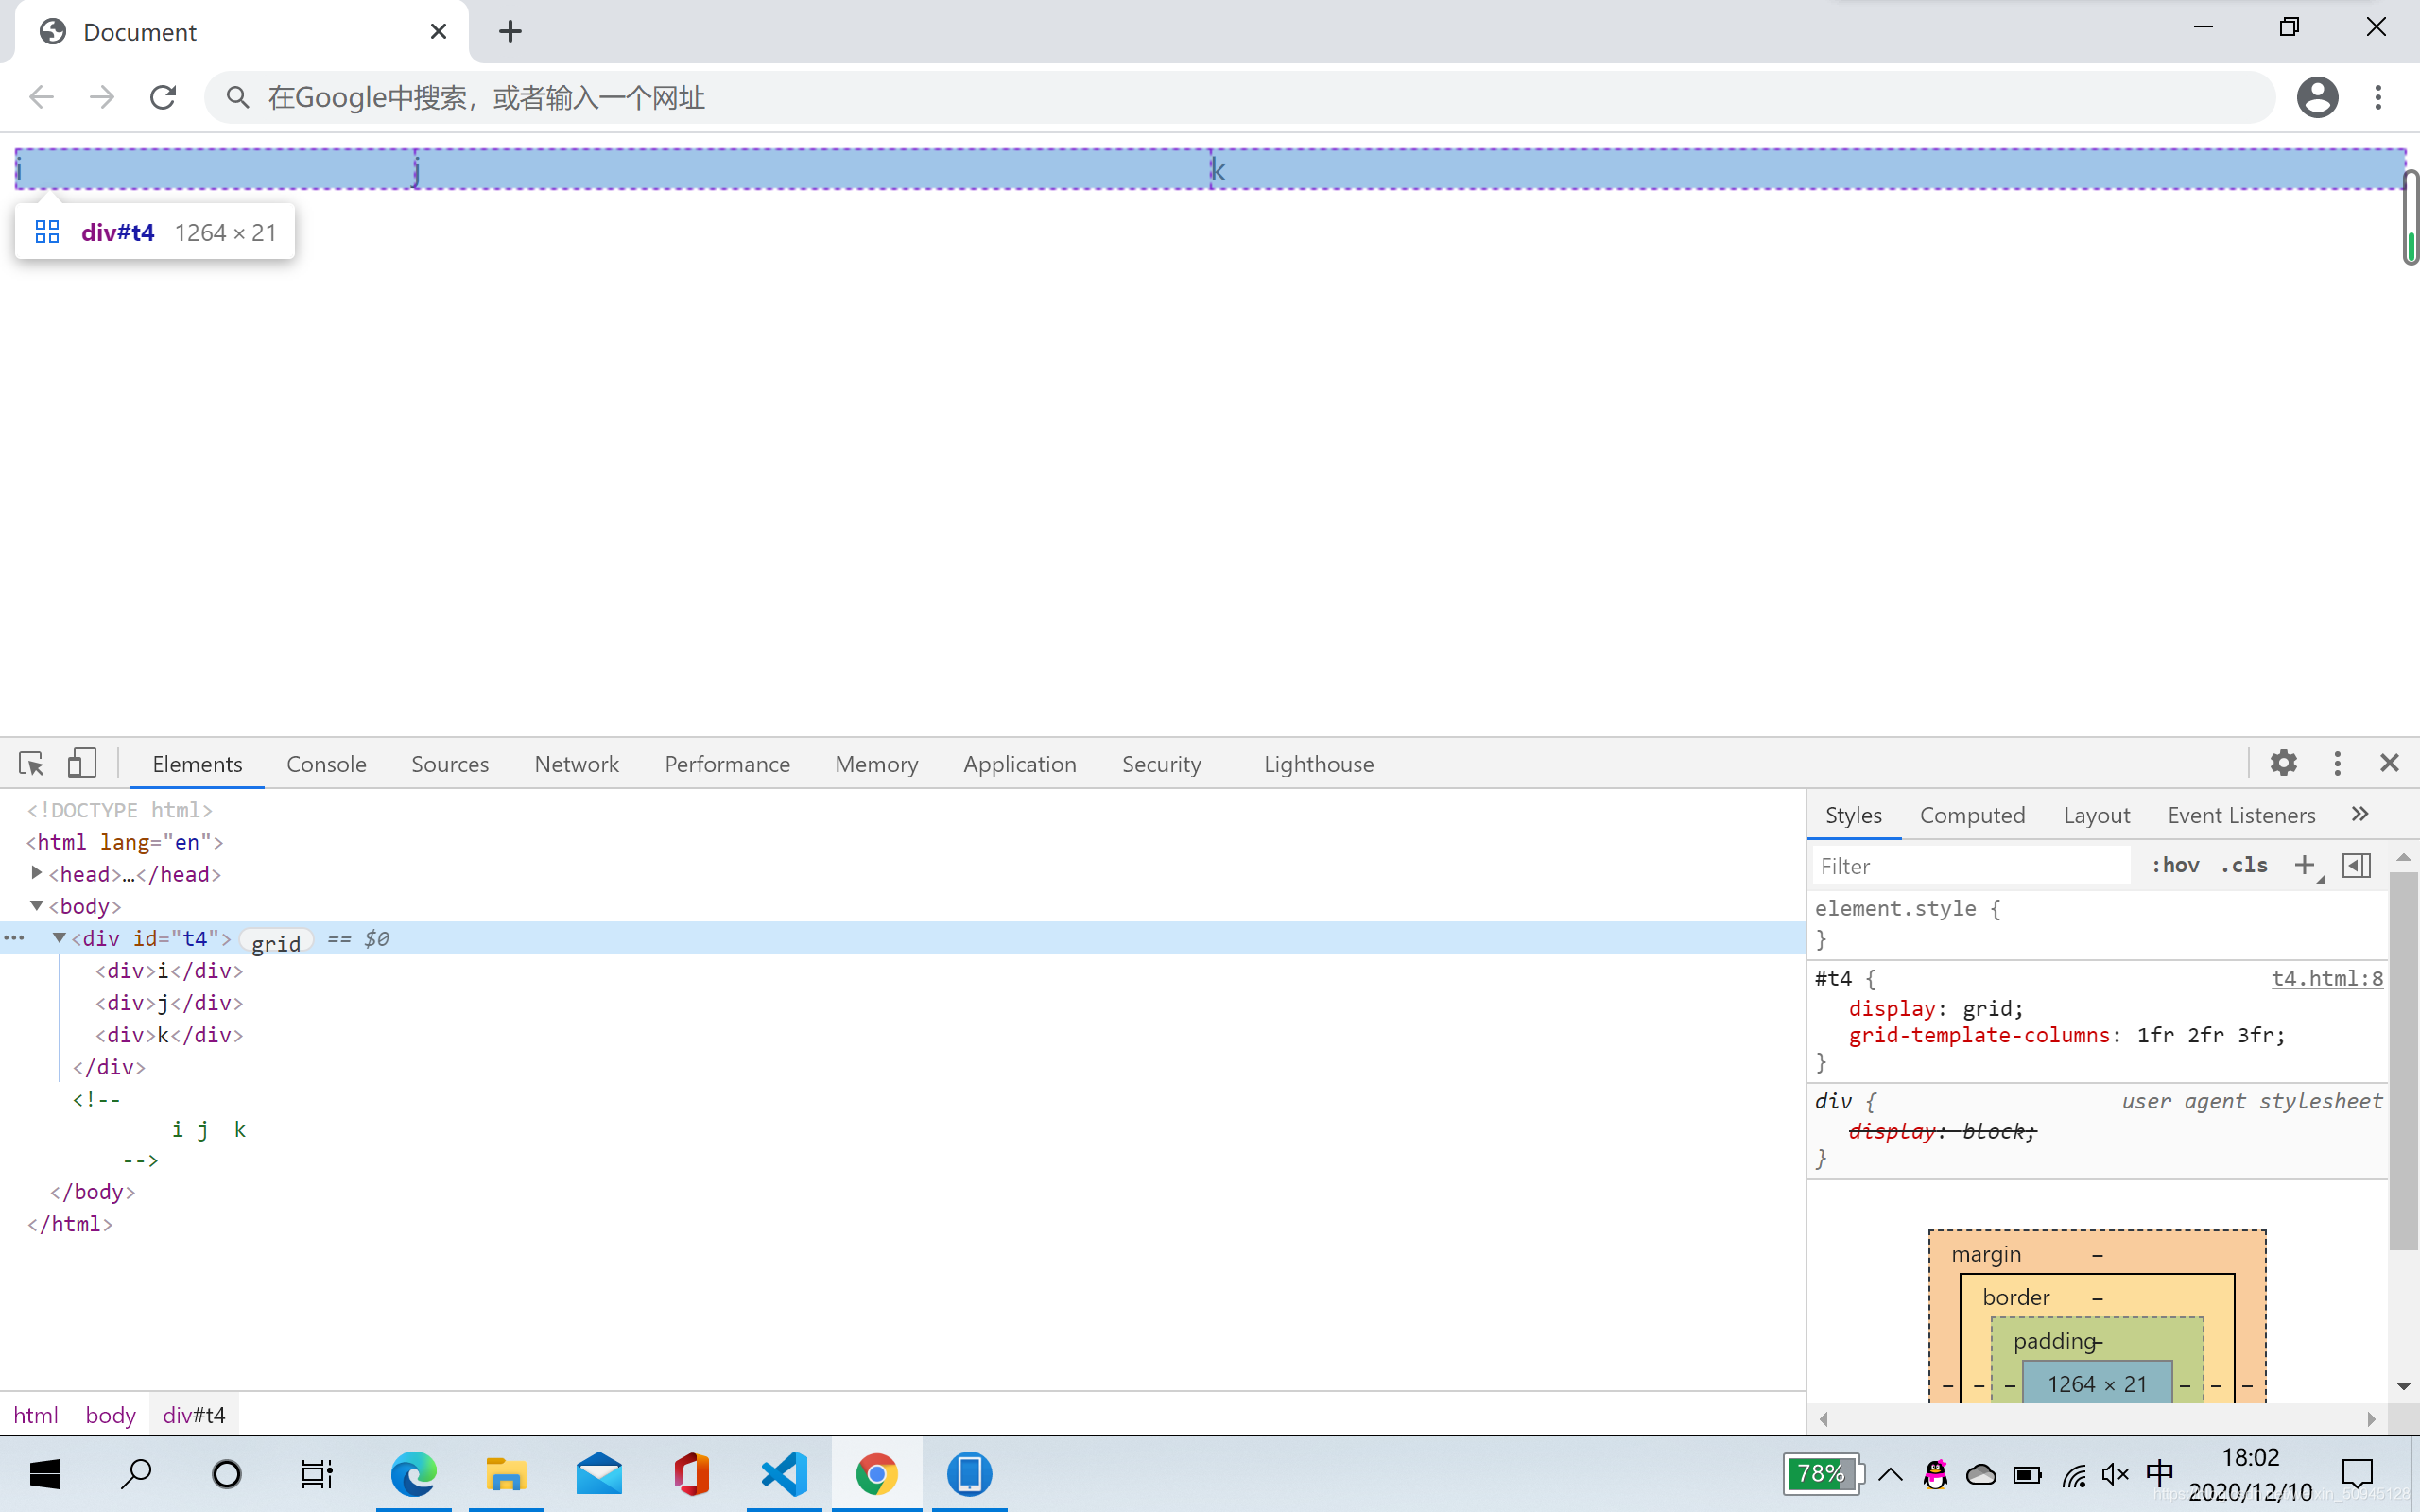Image resolution: width=2420 pixels, height=1512 pixels.
Task: Open Visual Studio Code from taskbar
Action: (x=784, y=1474)
